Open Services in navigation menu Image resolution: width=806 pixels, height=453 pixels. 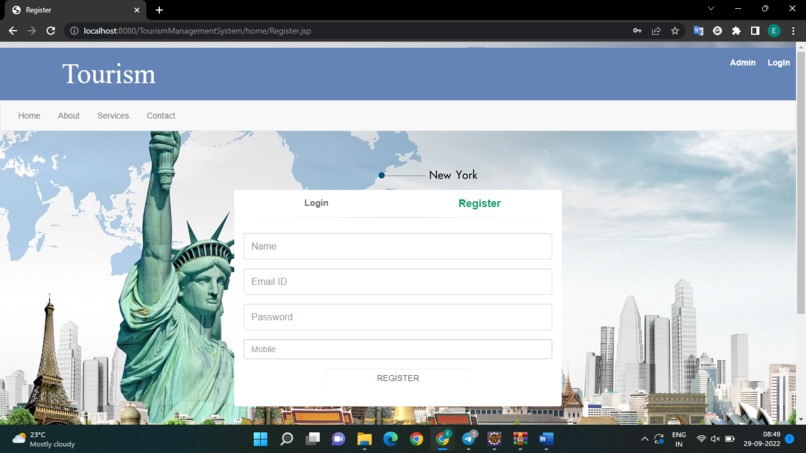point(113,116)
